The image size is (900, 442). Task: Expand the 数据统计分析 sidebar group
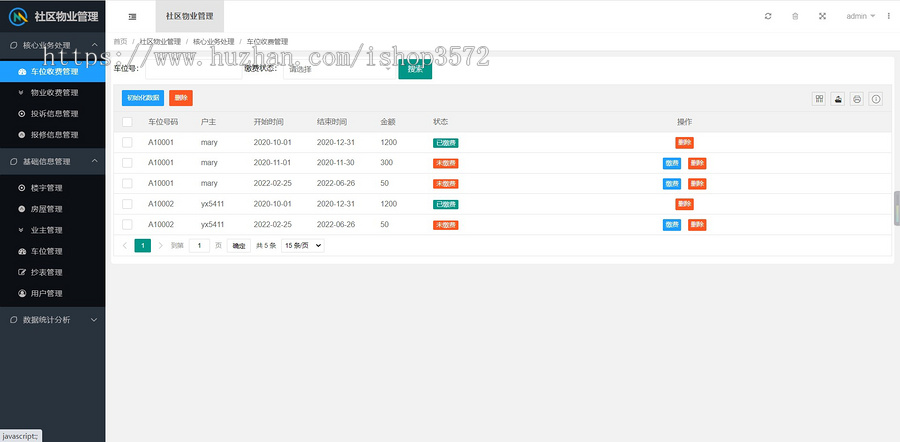pyautogui.click(x=53, y=320)
